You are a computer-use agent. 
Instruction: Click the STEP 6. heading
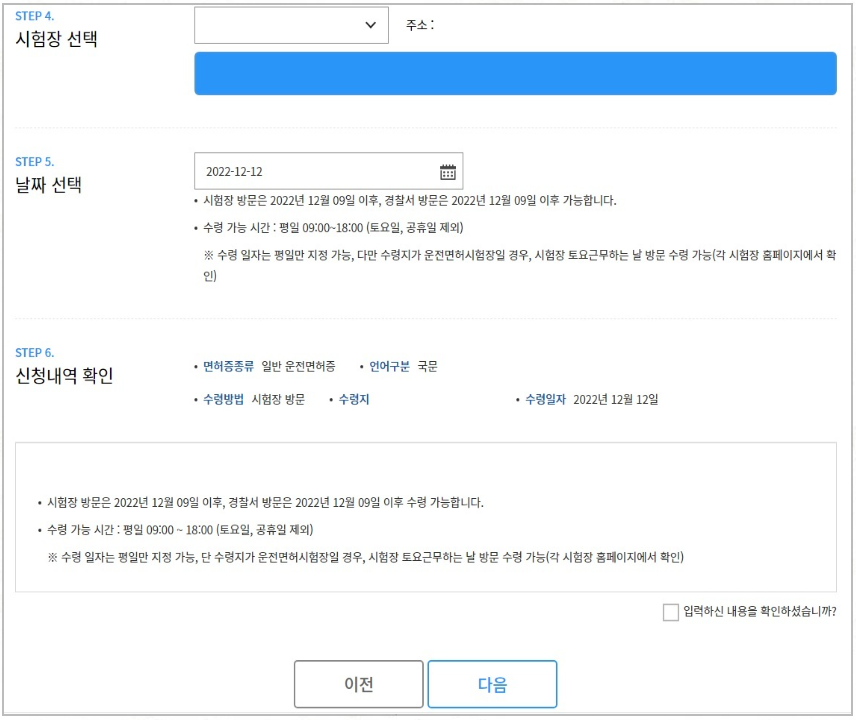(x=34, y=353)
